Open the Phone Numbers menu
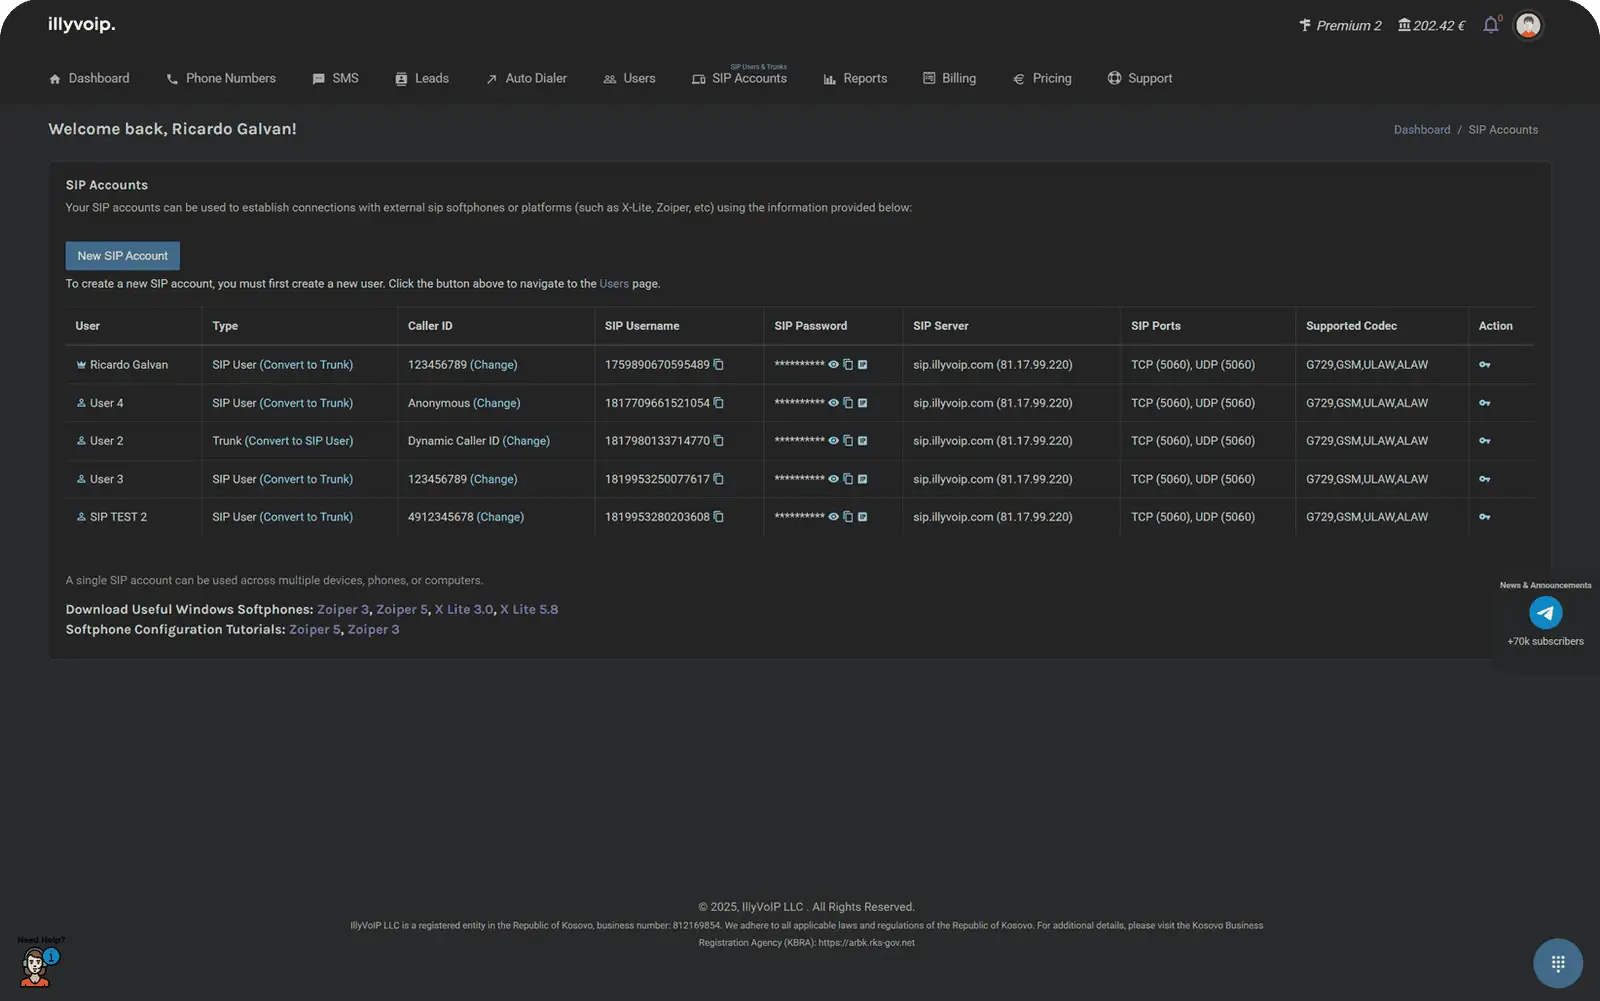 (221, 78)
